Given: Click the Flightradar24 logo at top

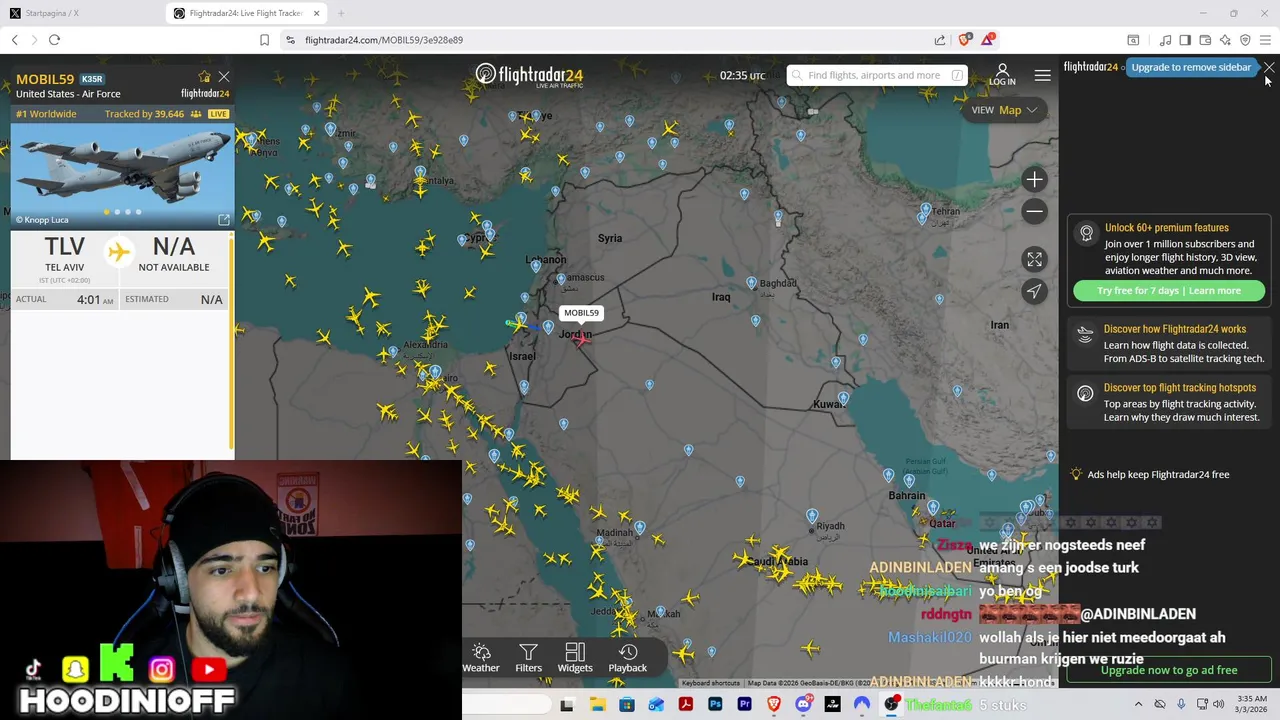Looking at the screenshot, I should click(529, 75).
